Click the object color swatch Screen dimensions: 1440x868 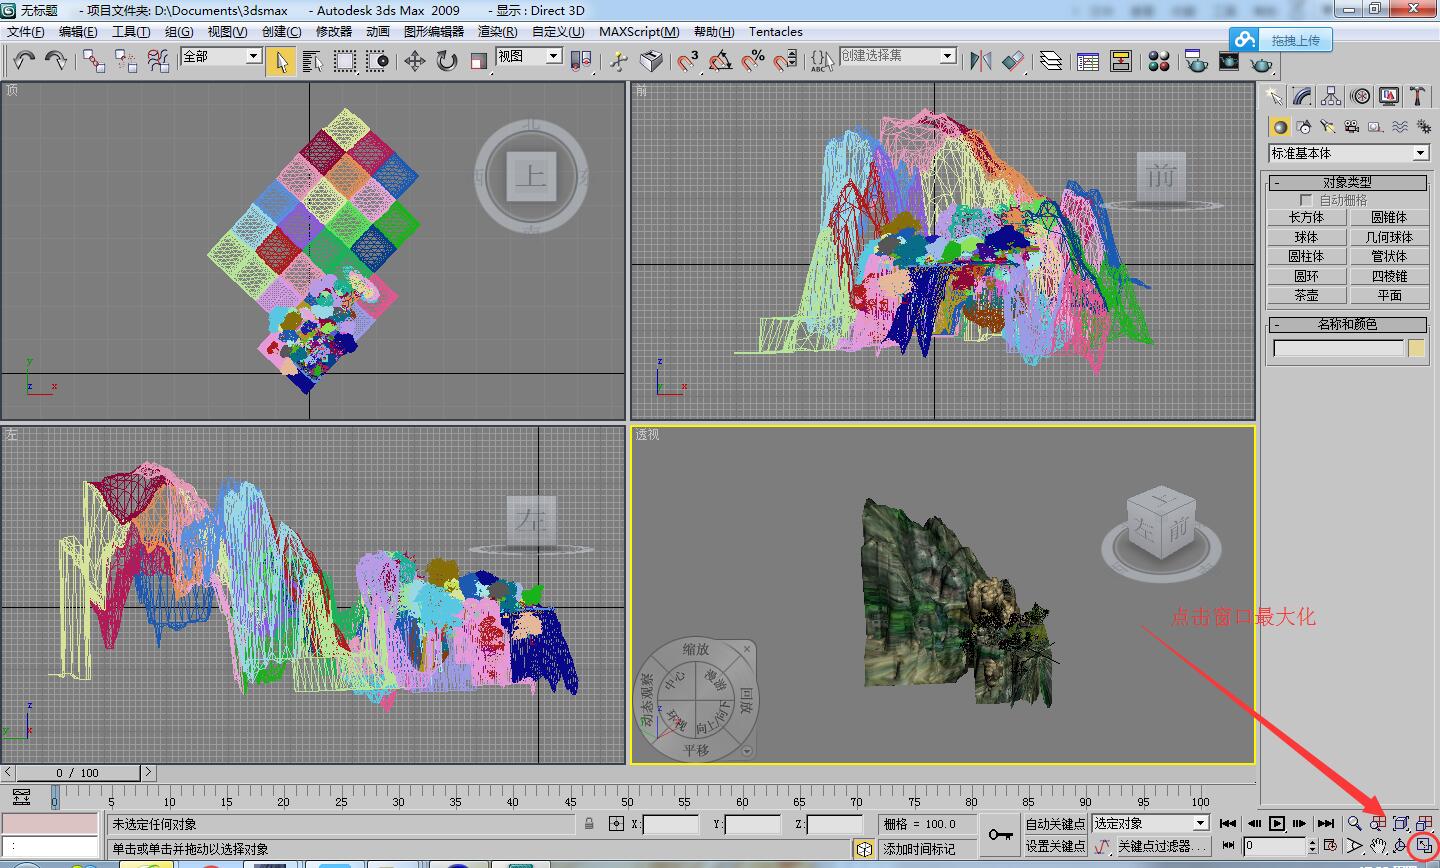coord(1416,348)
